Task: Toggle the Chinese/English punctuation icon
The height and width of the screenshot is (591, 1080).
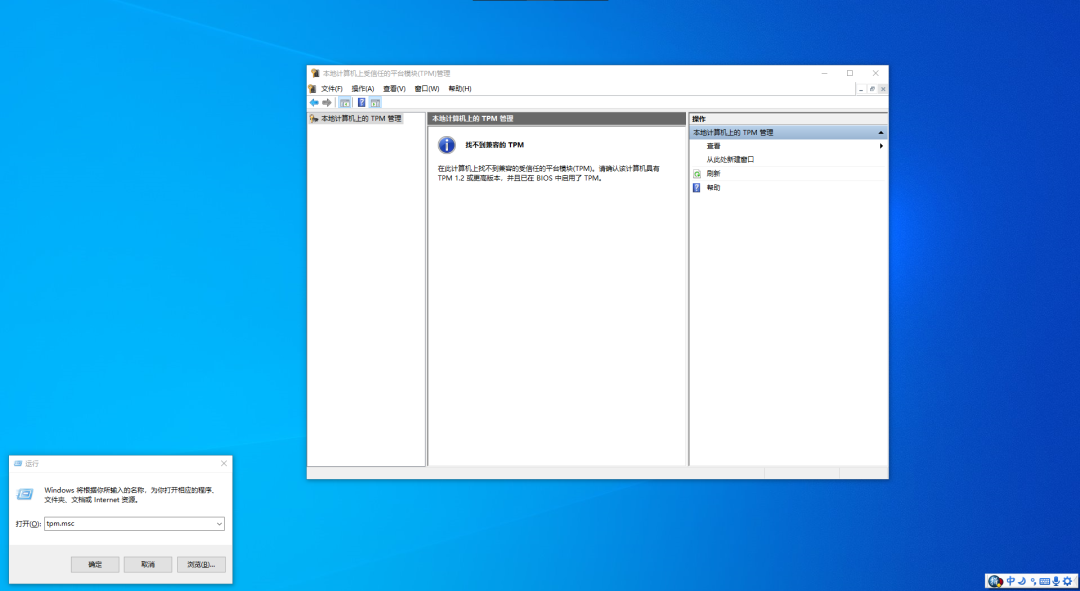Action: [x=1033, y=581]
